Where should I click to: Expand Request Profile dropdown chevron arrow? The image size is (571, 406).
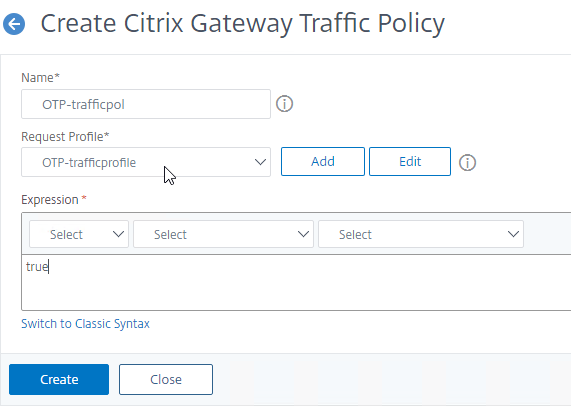click(260, 162)
